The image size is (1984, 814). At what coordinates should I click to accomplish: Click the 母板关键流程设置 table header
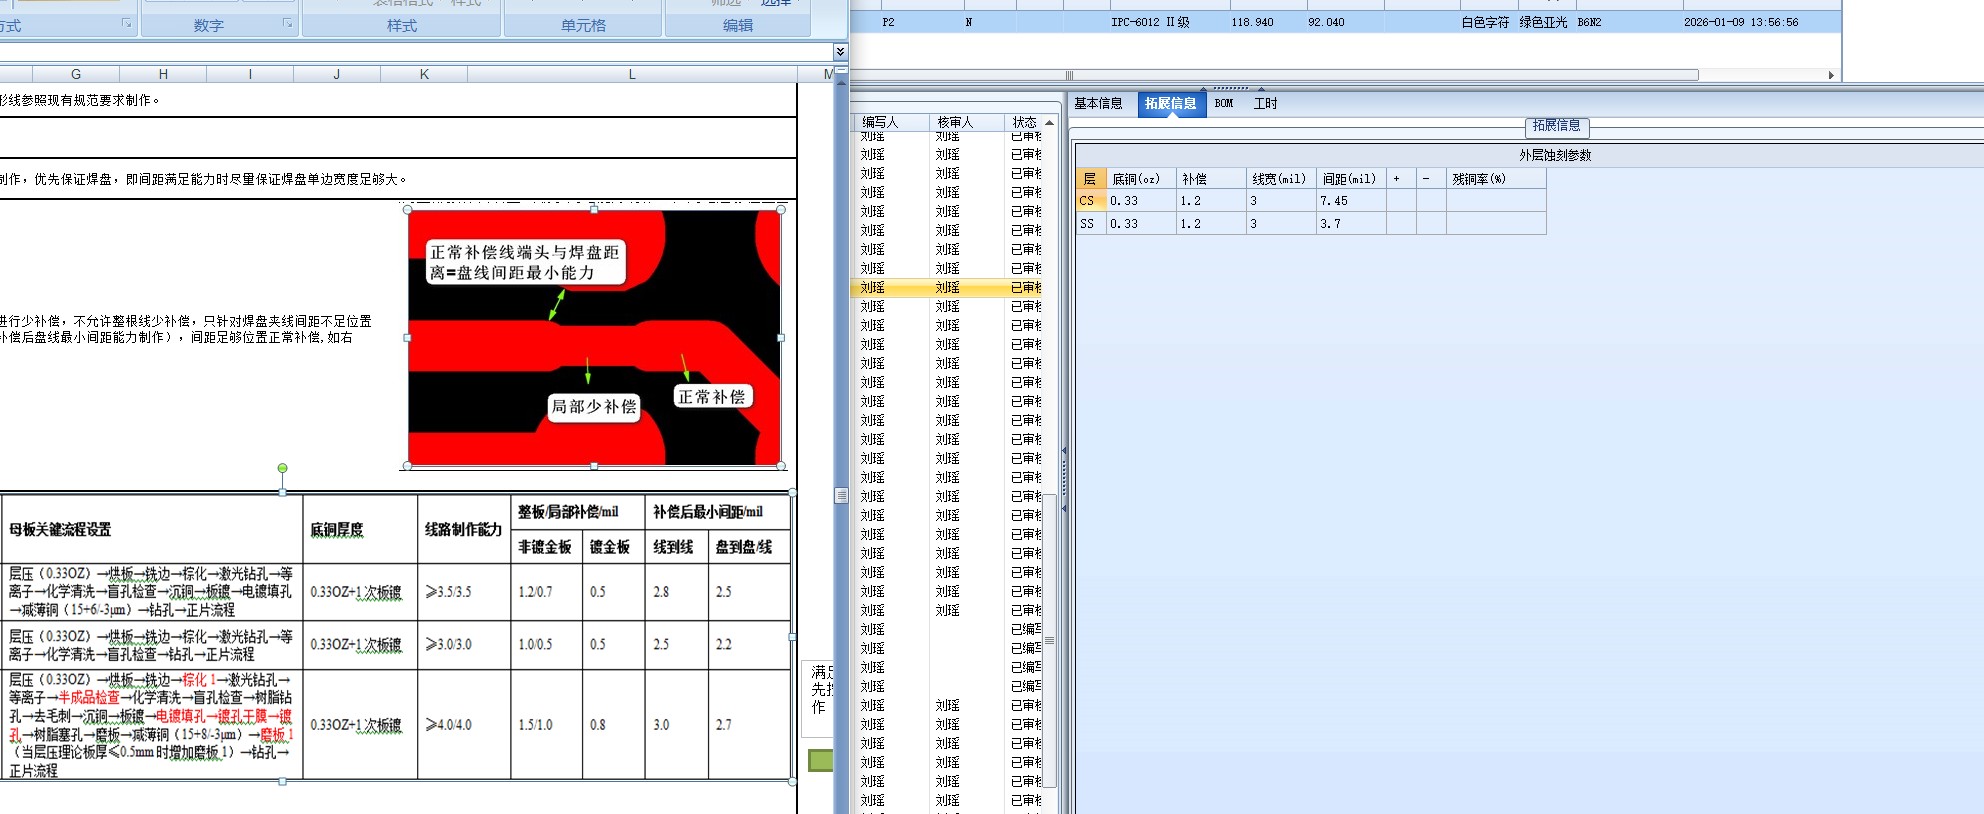click(x=60, y=530)
